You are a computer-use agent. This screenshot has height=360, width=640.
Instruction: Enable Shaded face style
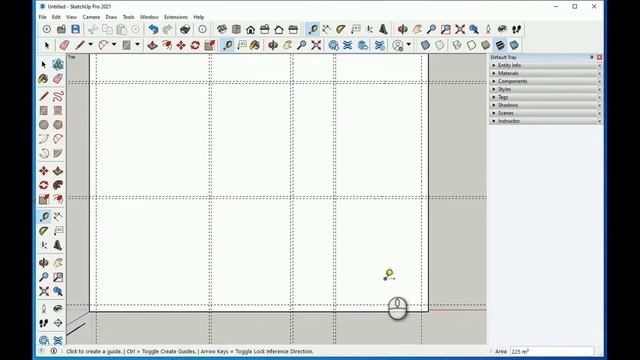(485, 45)
